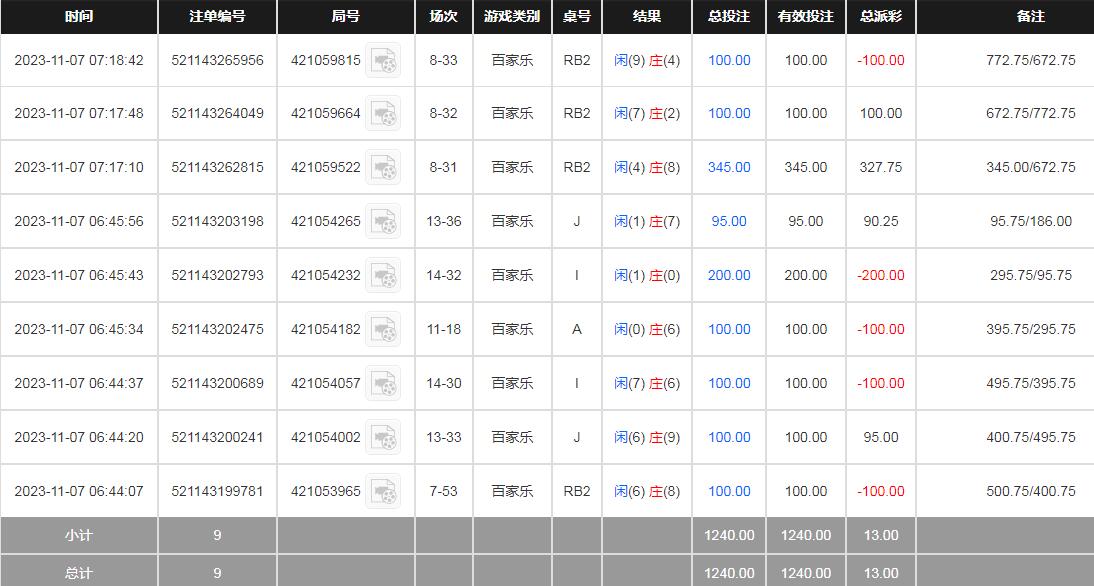Click result 闲(1) 庄(0)
Viewport: 1094px width, 586px height.
click(647, 276)
